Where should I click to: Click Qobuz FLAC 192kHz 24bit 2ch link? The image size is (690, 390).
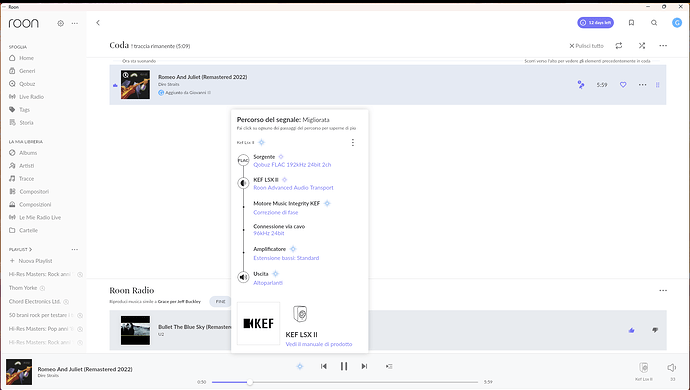tap(292, 165)
